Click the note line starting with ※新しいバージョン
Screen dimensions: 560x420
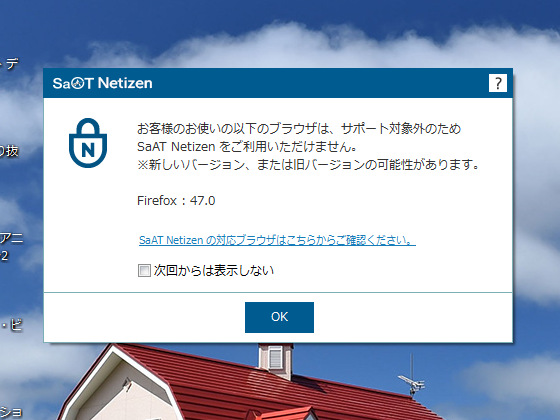pyautogui.click(x=308, y=165)
